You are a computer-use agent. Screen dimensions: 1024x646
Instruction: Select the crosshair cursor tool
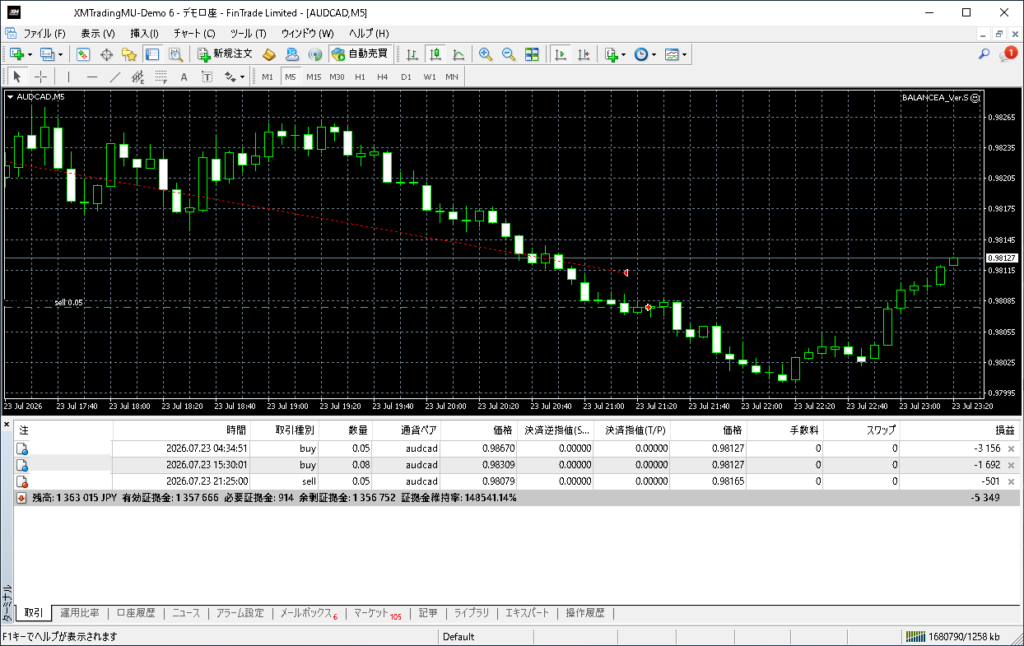[40, 77]
